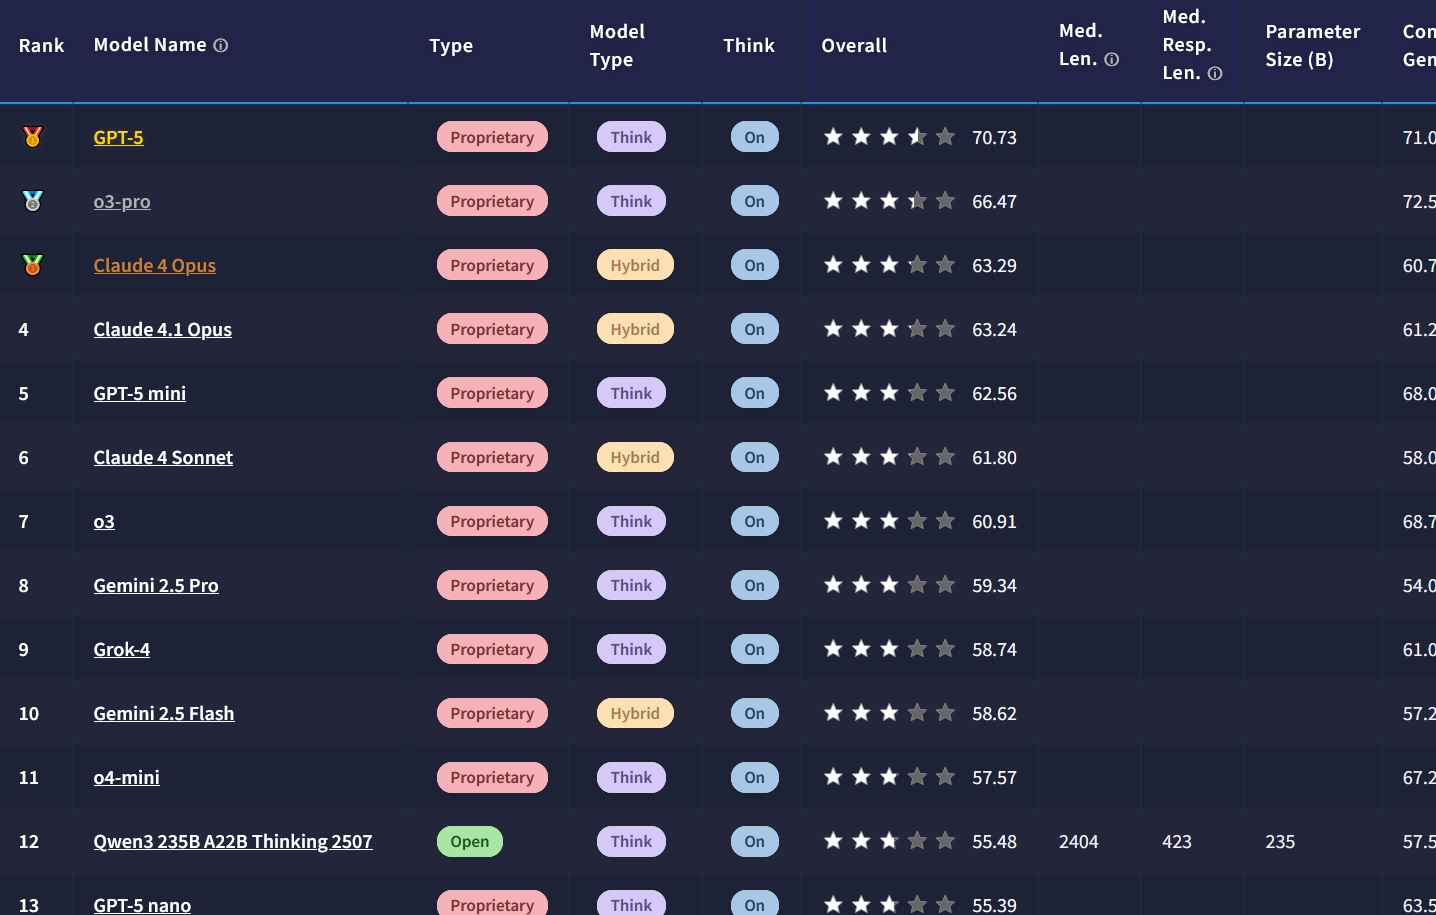Image resolution: width=1436 pixels, height=915 pixels.
Task: Open the Claude 4 Sonnet model link
Action: [163, 458]
